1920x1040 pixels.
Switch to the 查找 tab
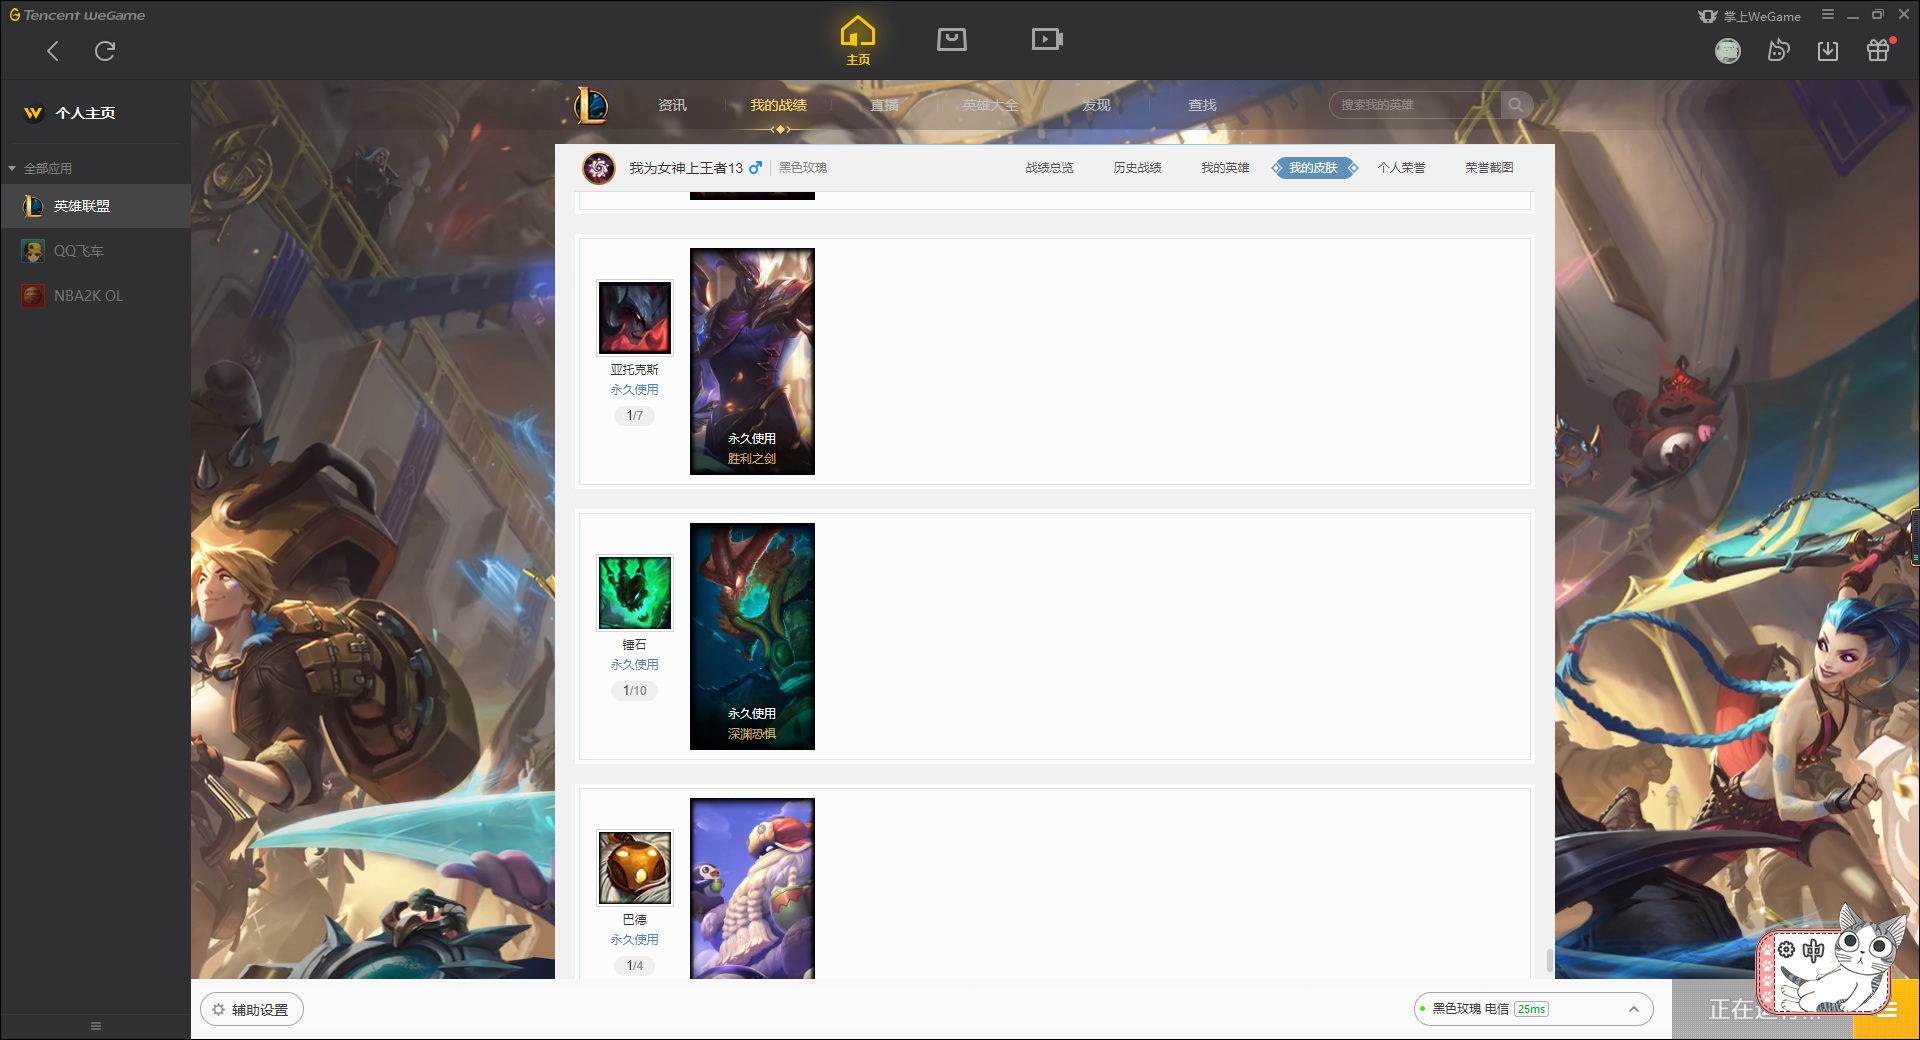tap(1202, 105)
